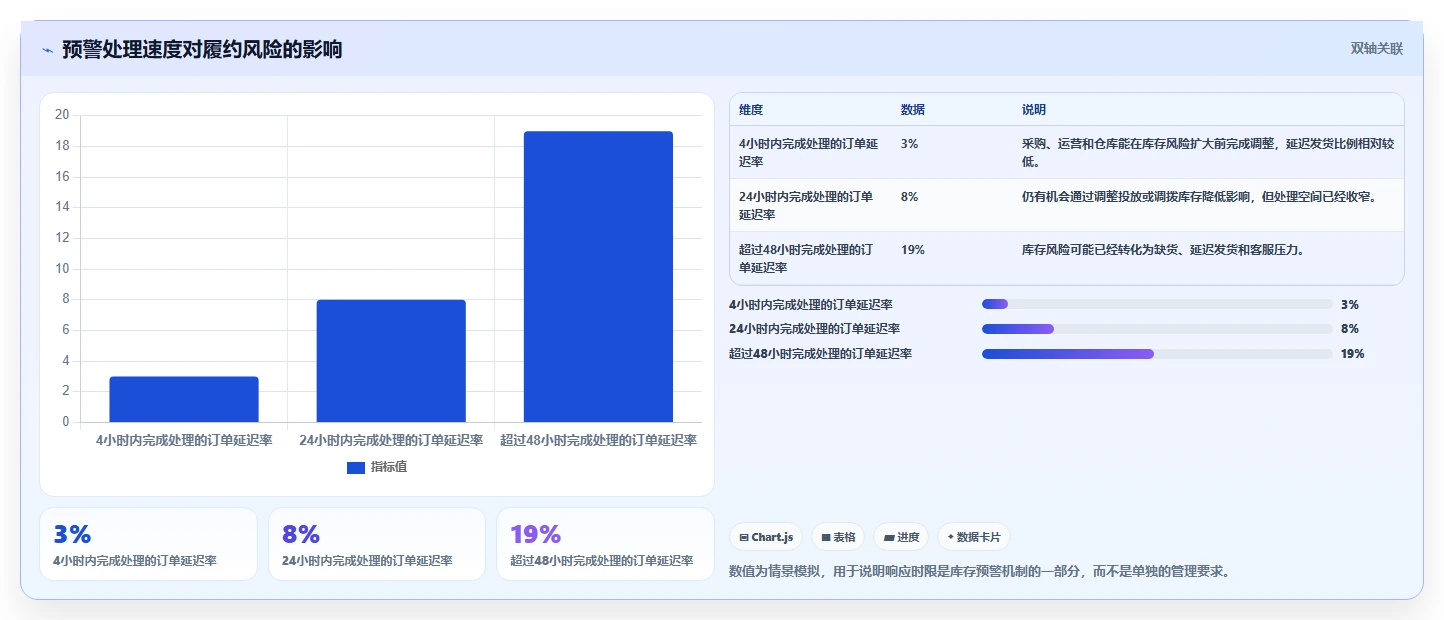Click the description starting with 采购、运营和仓库
The image size is (1444, 620).
click(x=1208, y=152)
